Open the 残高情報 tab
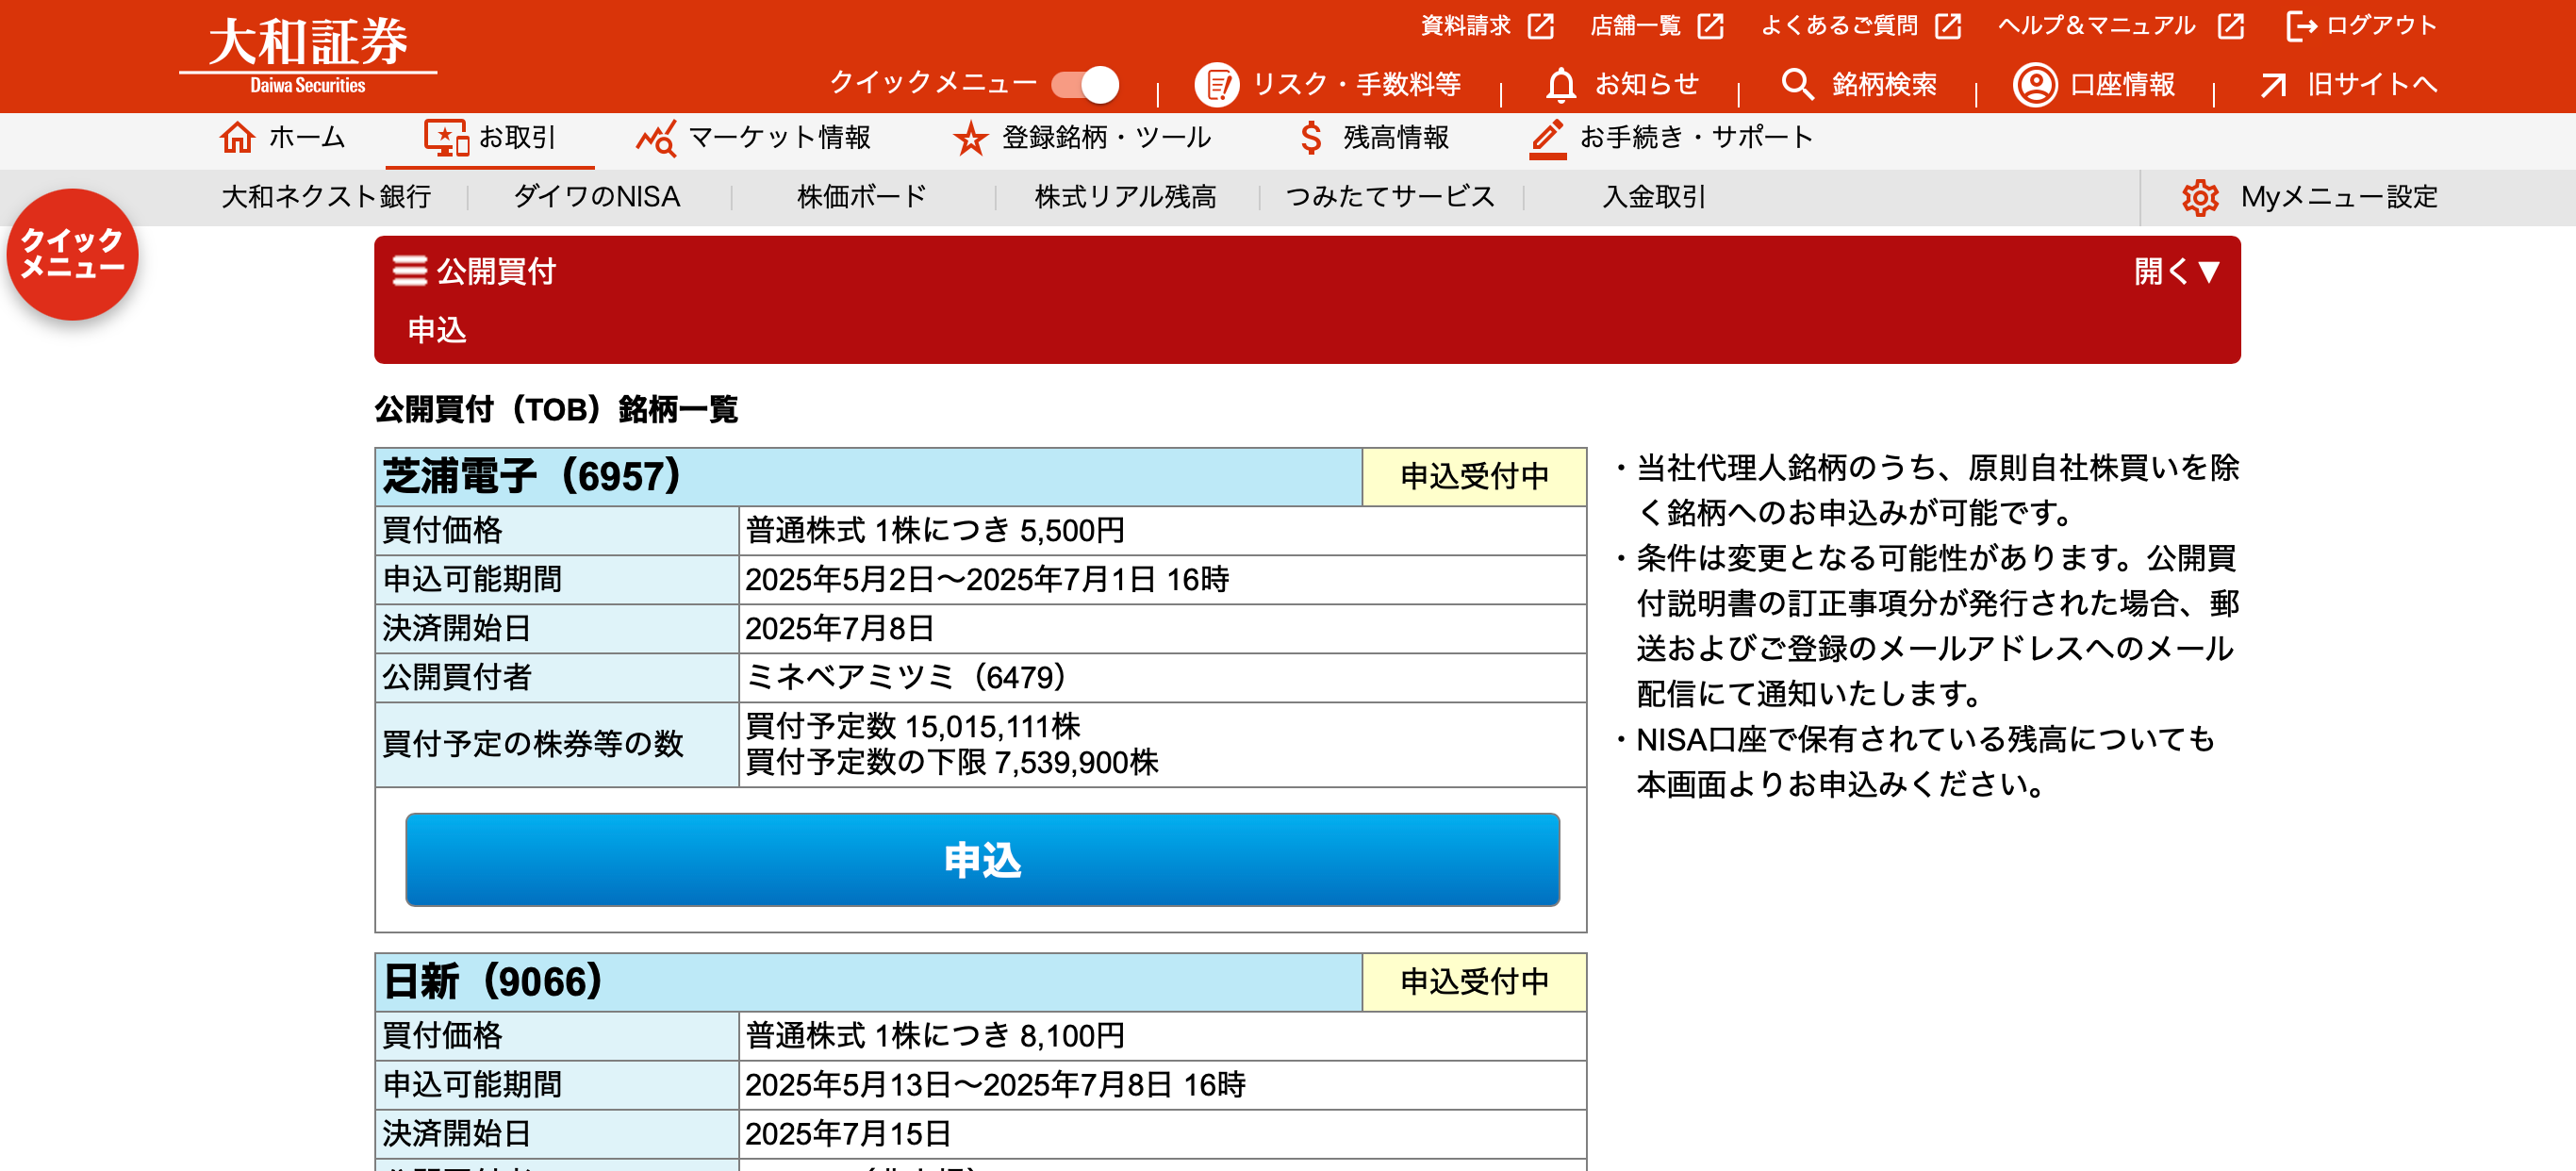Viewport: 2576px width, 1171px height. tap(1373, 138)
